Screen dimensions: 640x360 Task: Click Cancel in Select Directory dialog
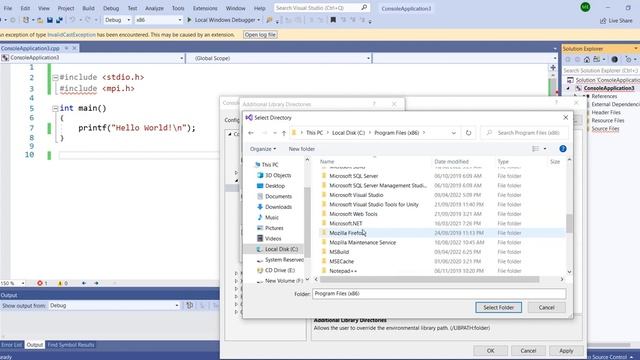(547, 307)
